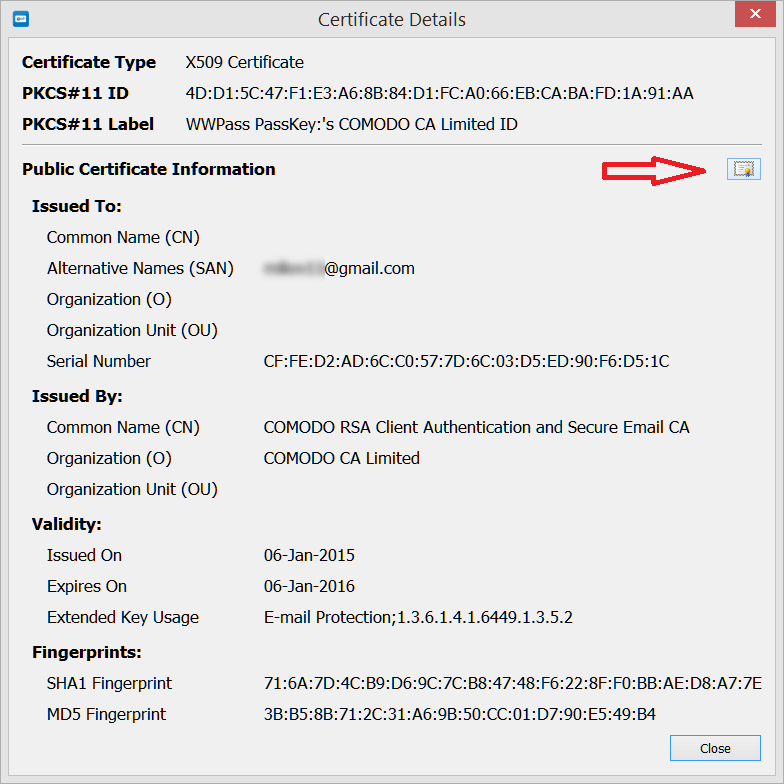This screenshot has width=784, height=784.
Task: Click the 'Fingerprints:' section heading
Action: 86,652
